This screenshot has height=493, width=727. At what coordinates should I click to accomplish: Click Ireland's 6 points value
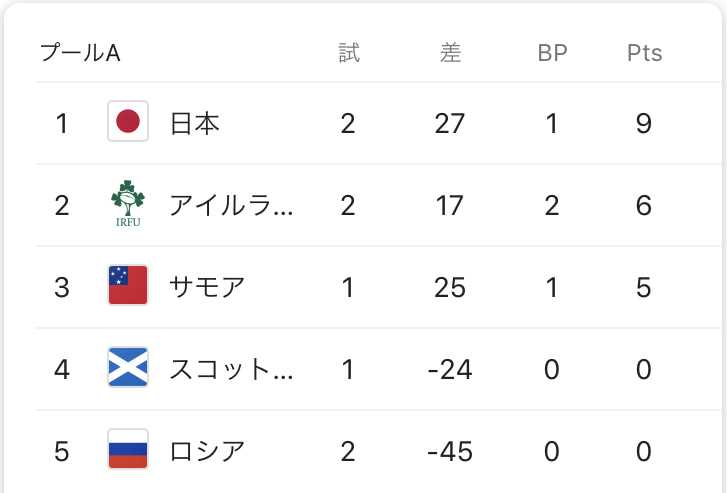pyautogui.click(x=644, y=205)
